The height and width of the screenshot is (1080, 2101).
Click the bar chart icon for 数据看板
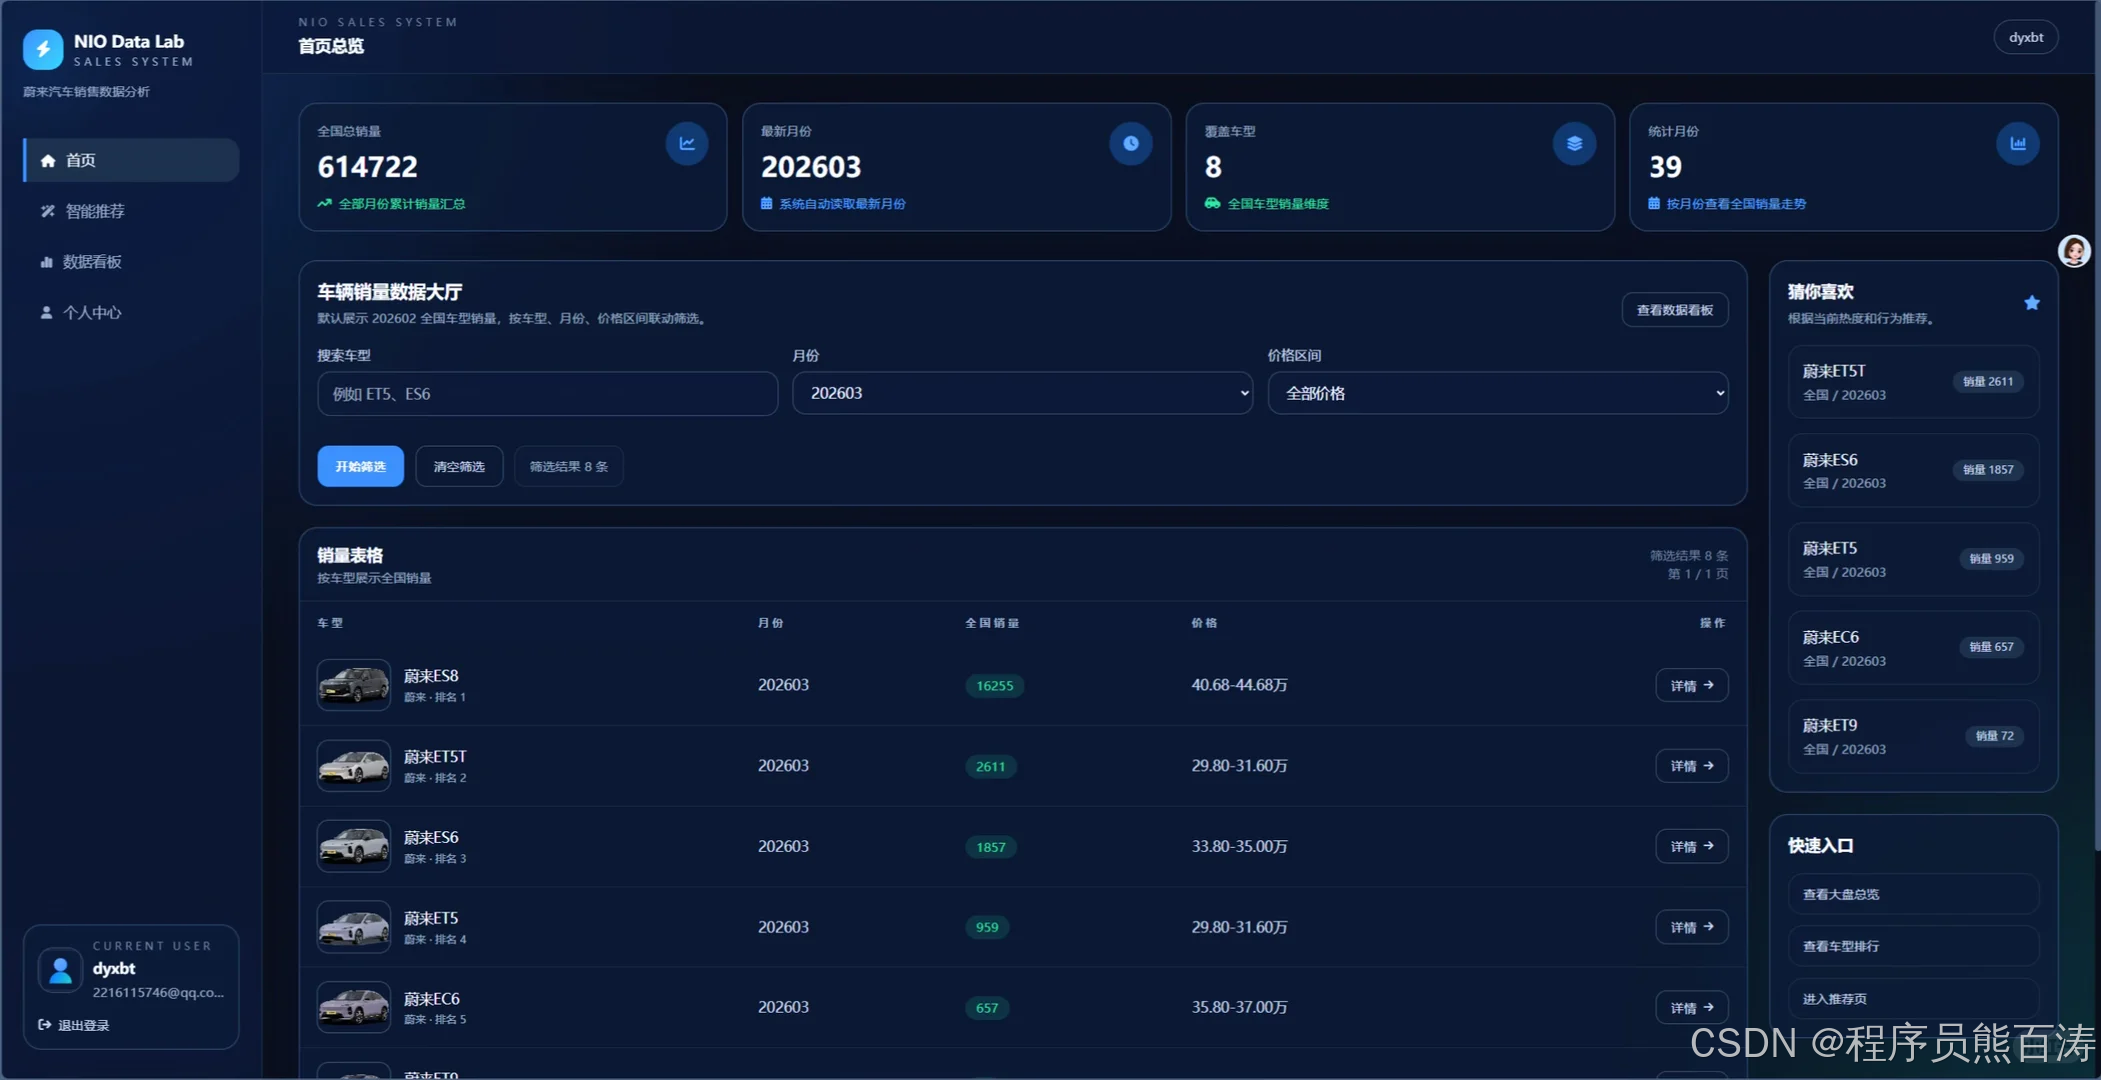tap(46, 262)
